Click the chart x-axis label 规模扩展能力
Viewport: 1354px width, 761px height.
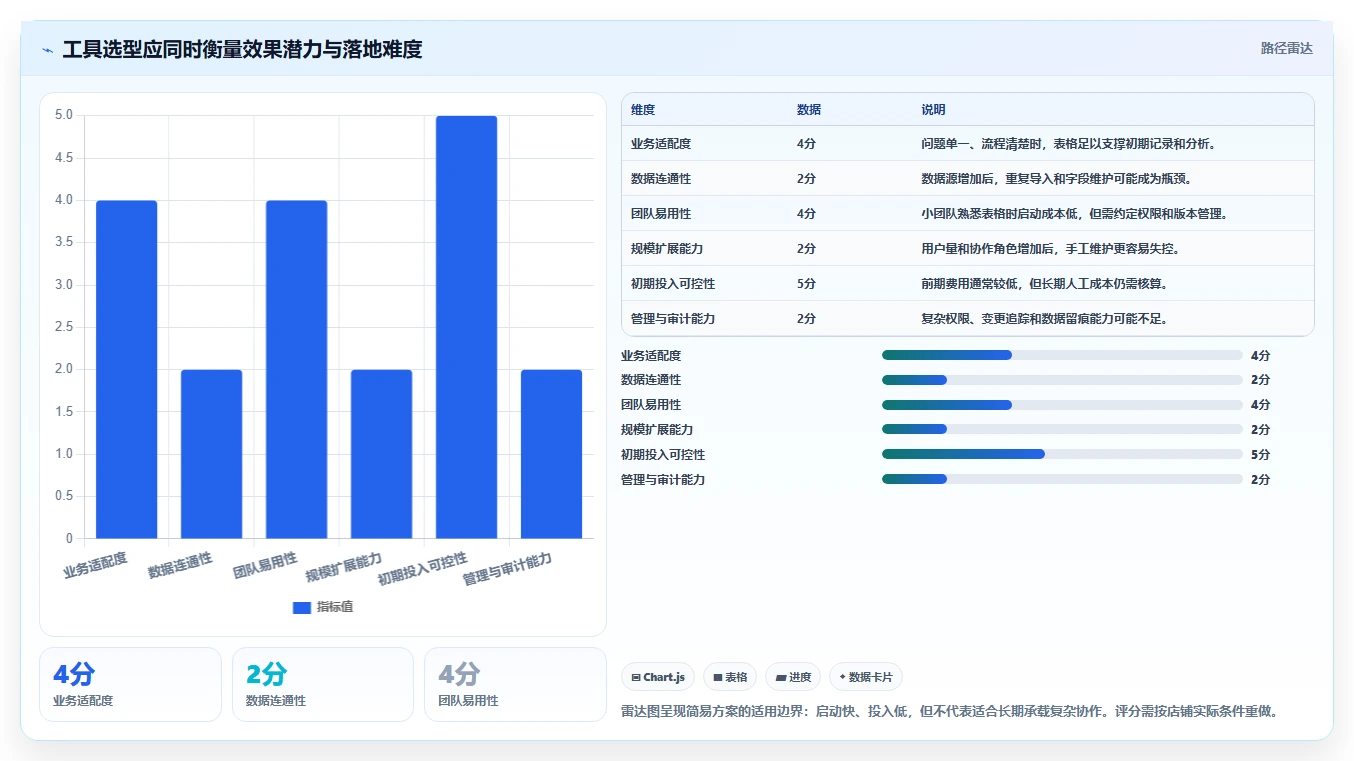tap(344, 567)
